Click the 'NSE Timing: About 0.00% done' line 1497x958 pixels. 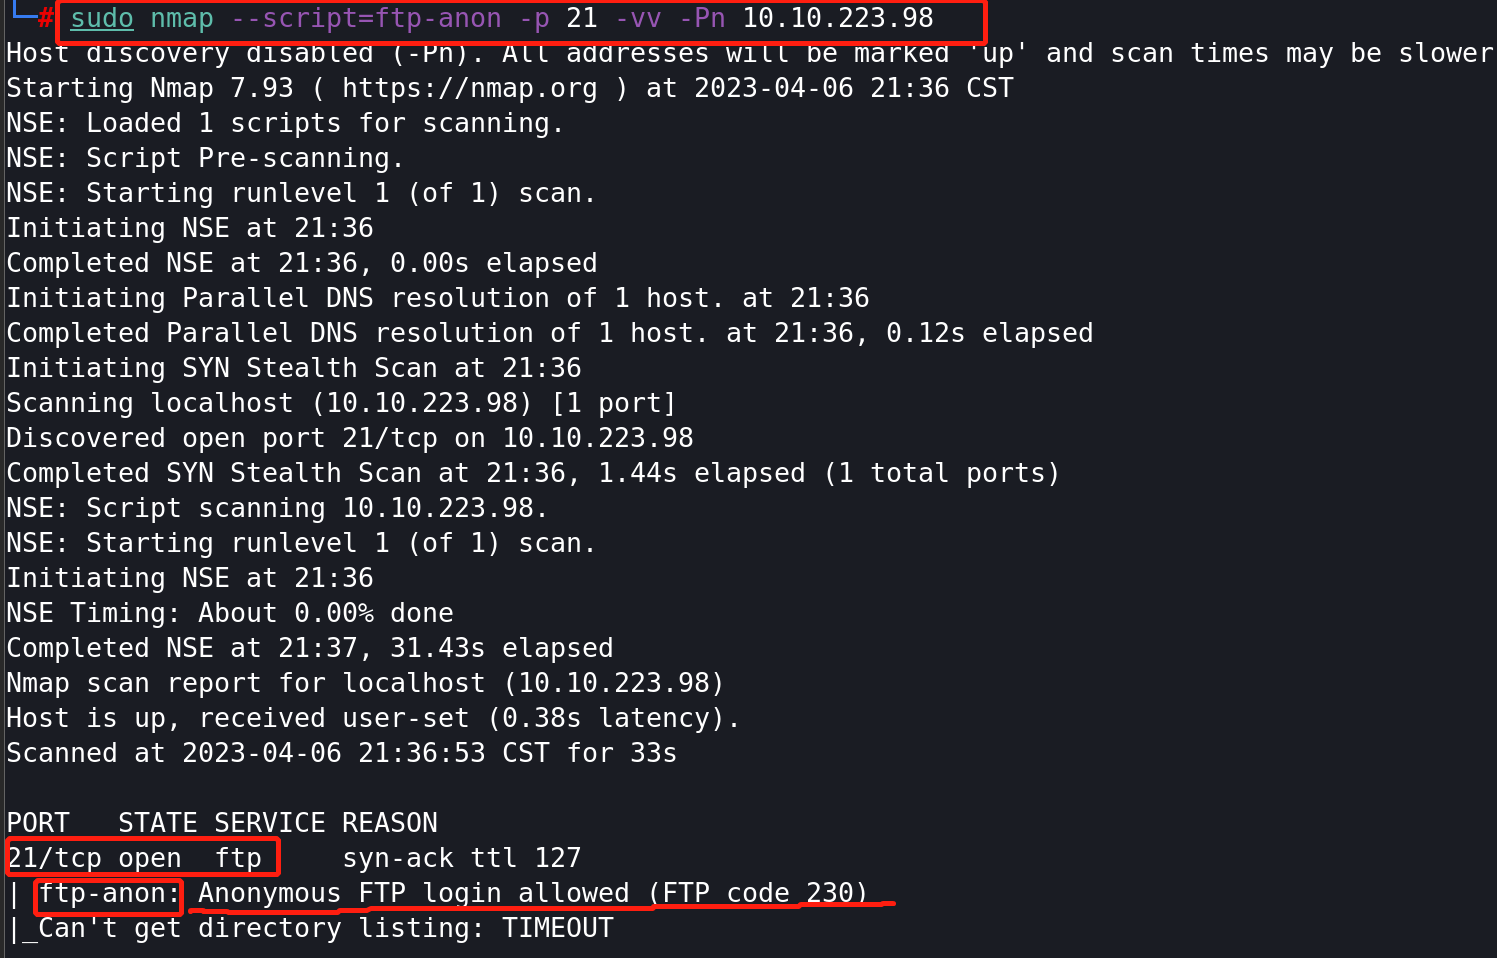(230, 613)
